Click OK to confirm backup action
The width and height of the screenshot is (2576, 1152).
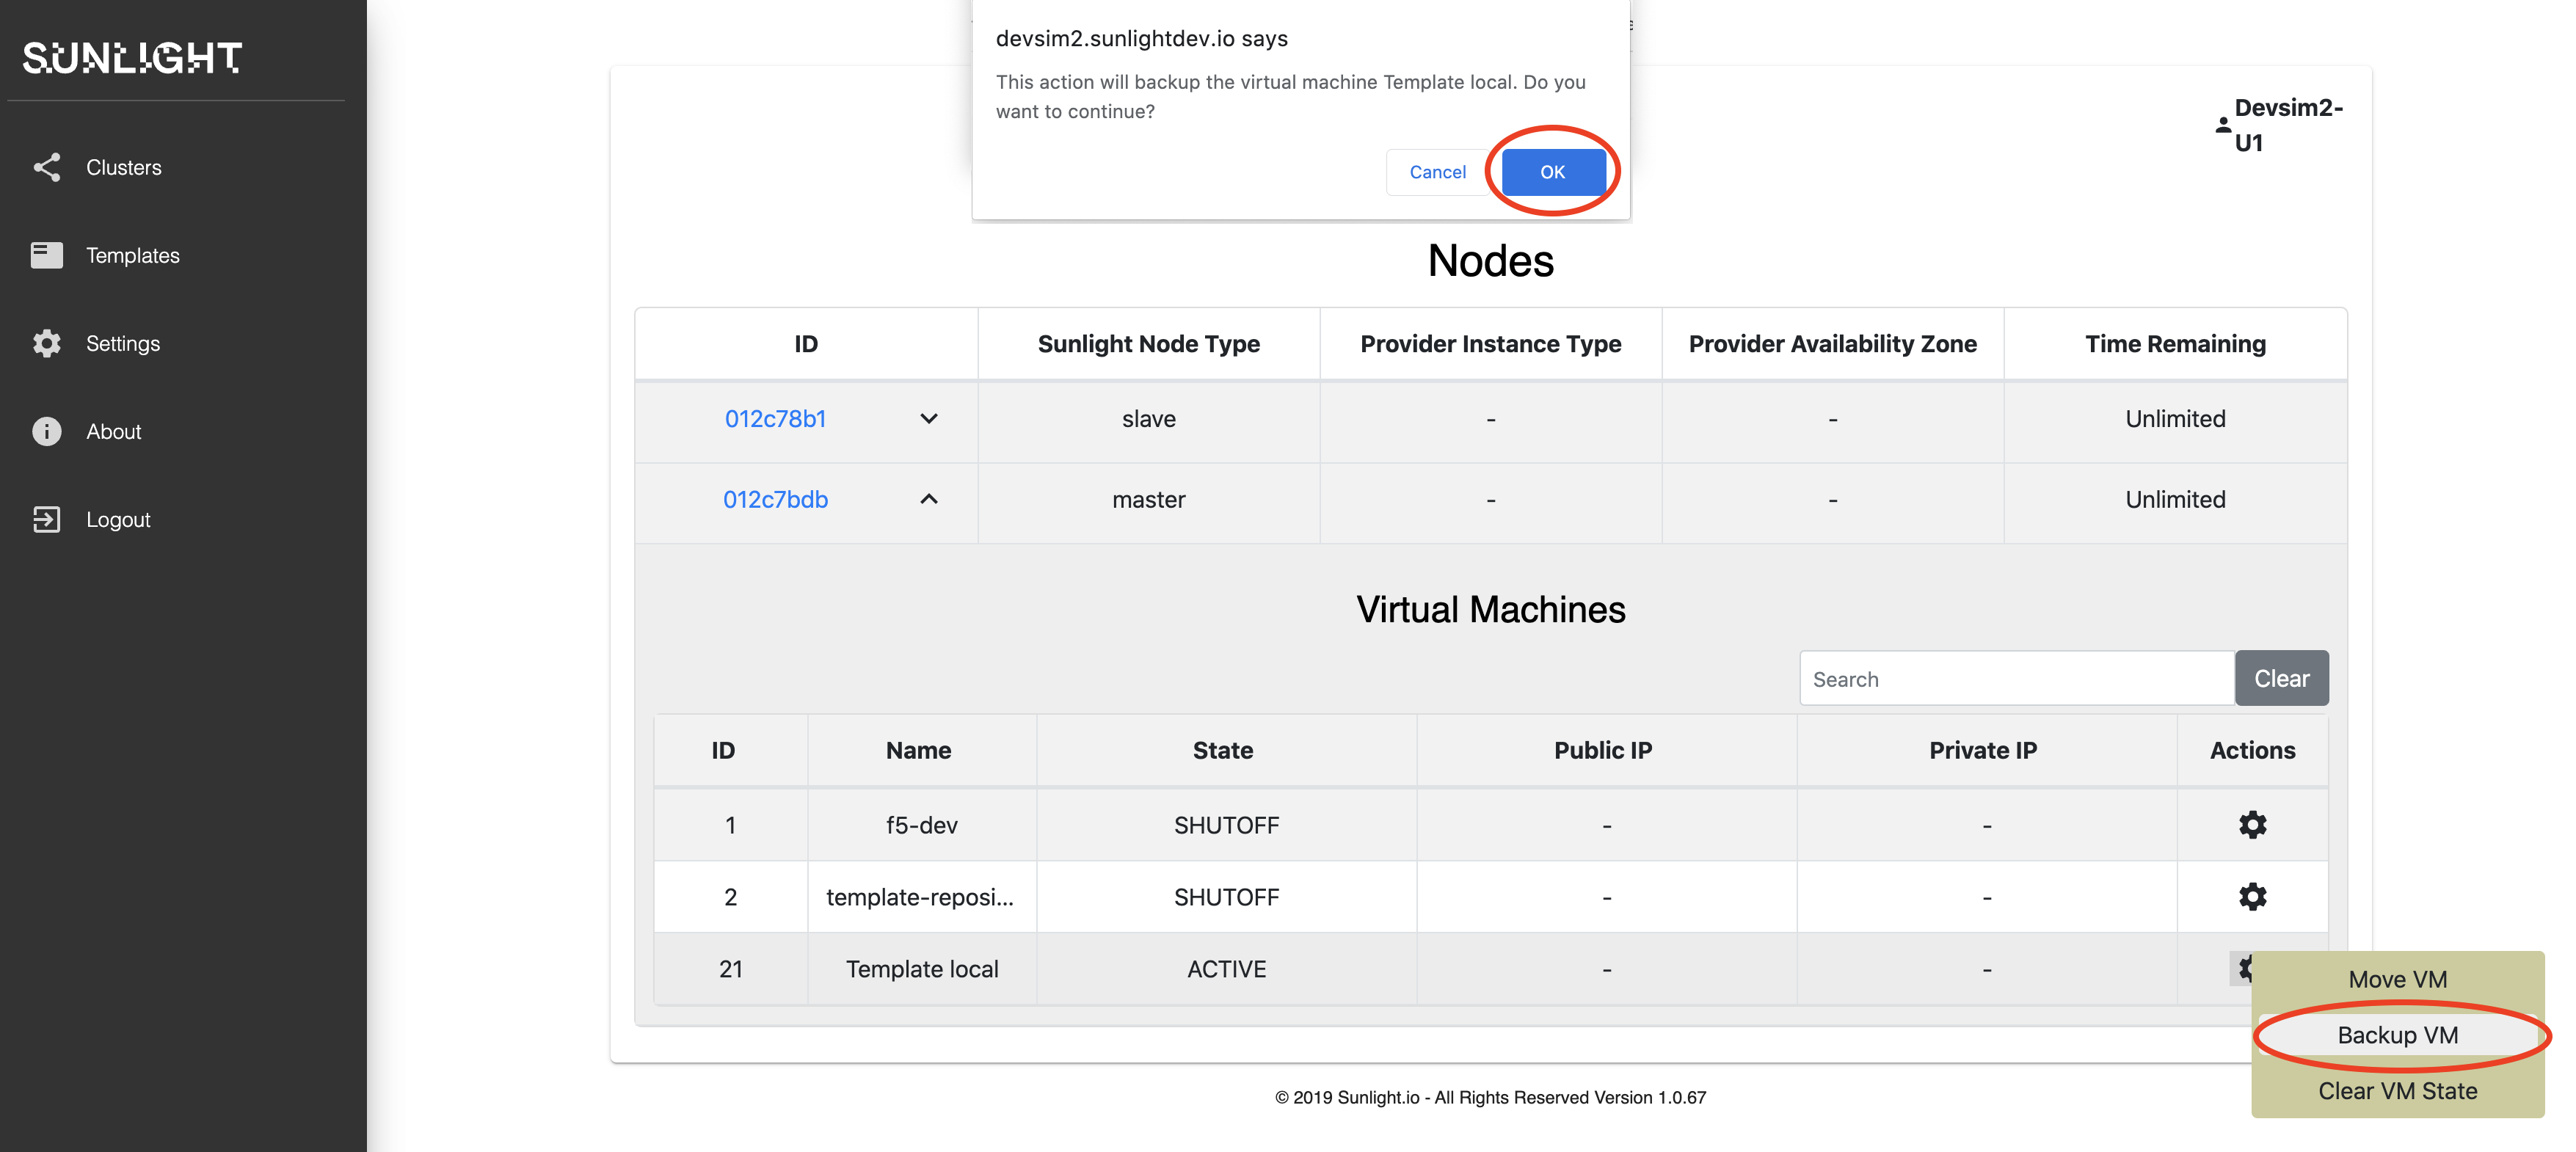pyautogui.click(x=1551, y=169)
